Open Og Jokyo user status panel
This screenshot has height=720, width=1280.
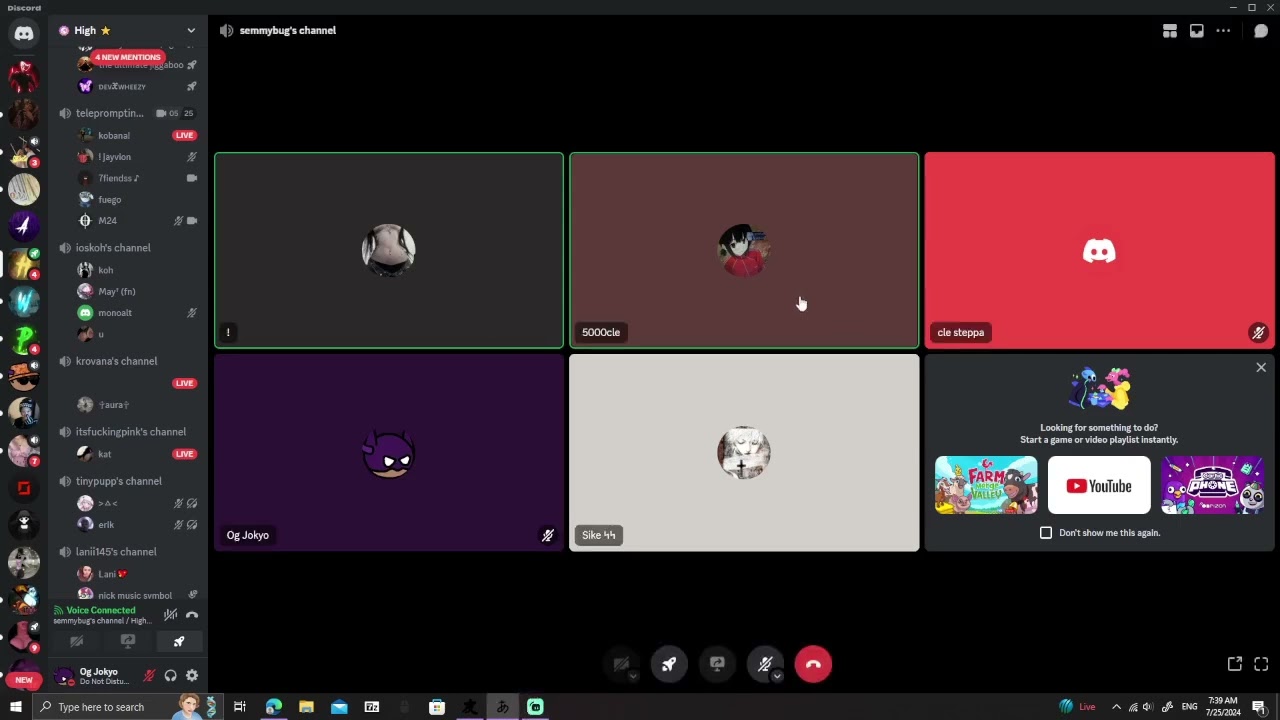click(92, 676)
